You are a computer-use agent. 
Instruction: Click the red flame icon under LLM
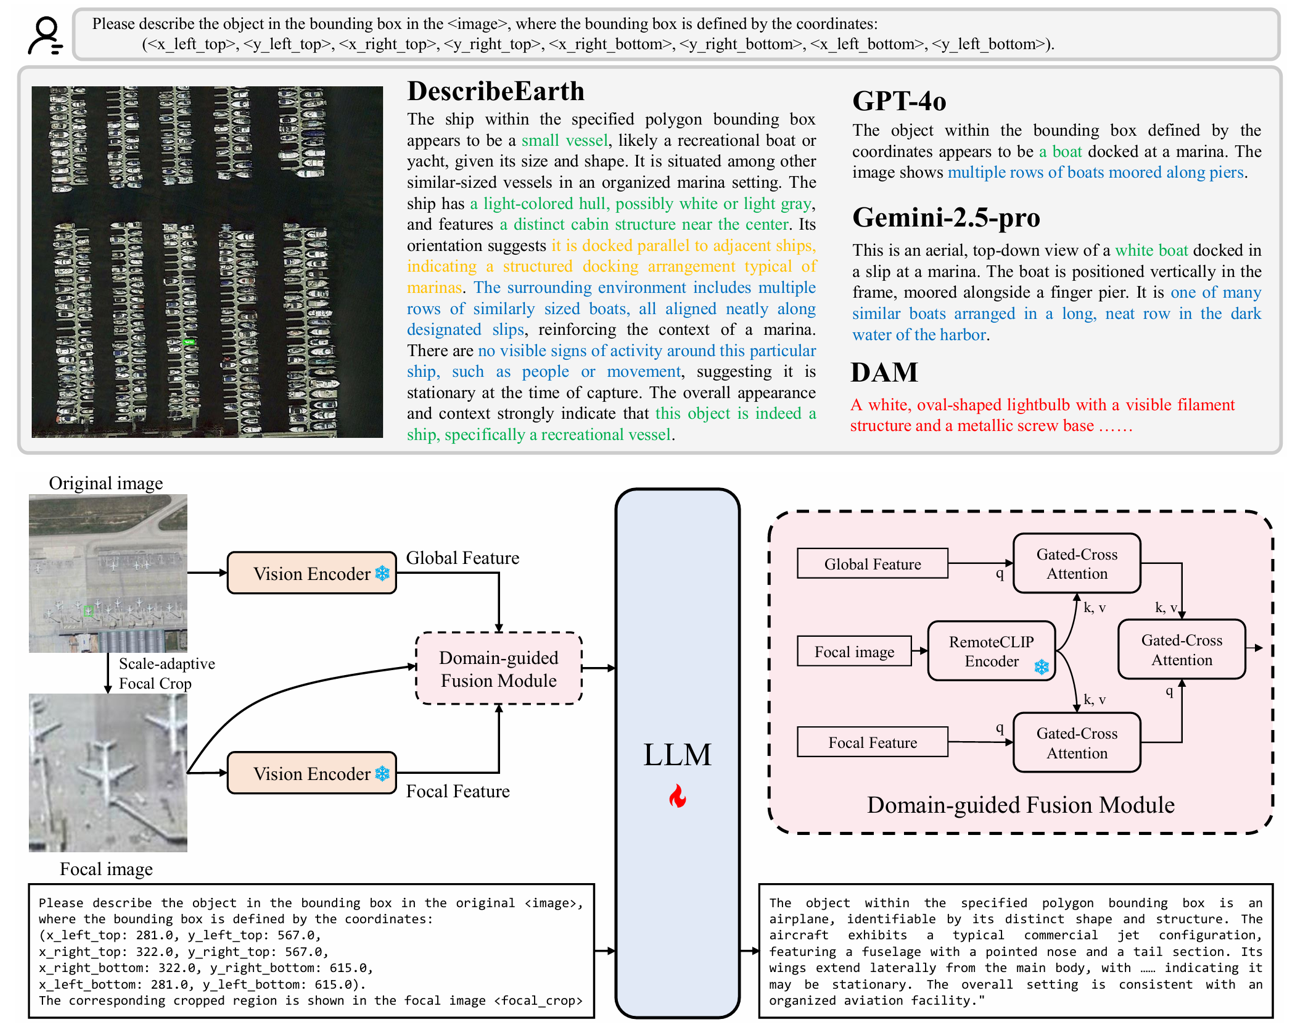pyautogui.click(x=677, y=796)
